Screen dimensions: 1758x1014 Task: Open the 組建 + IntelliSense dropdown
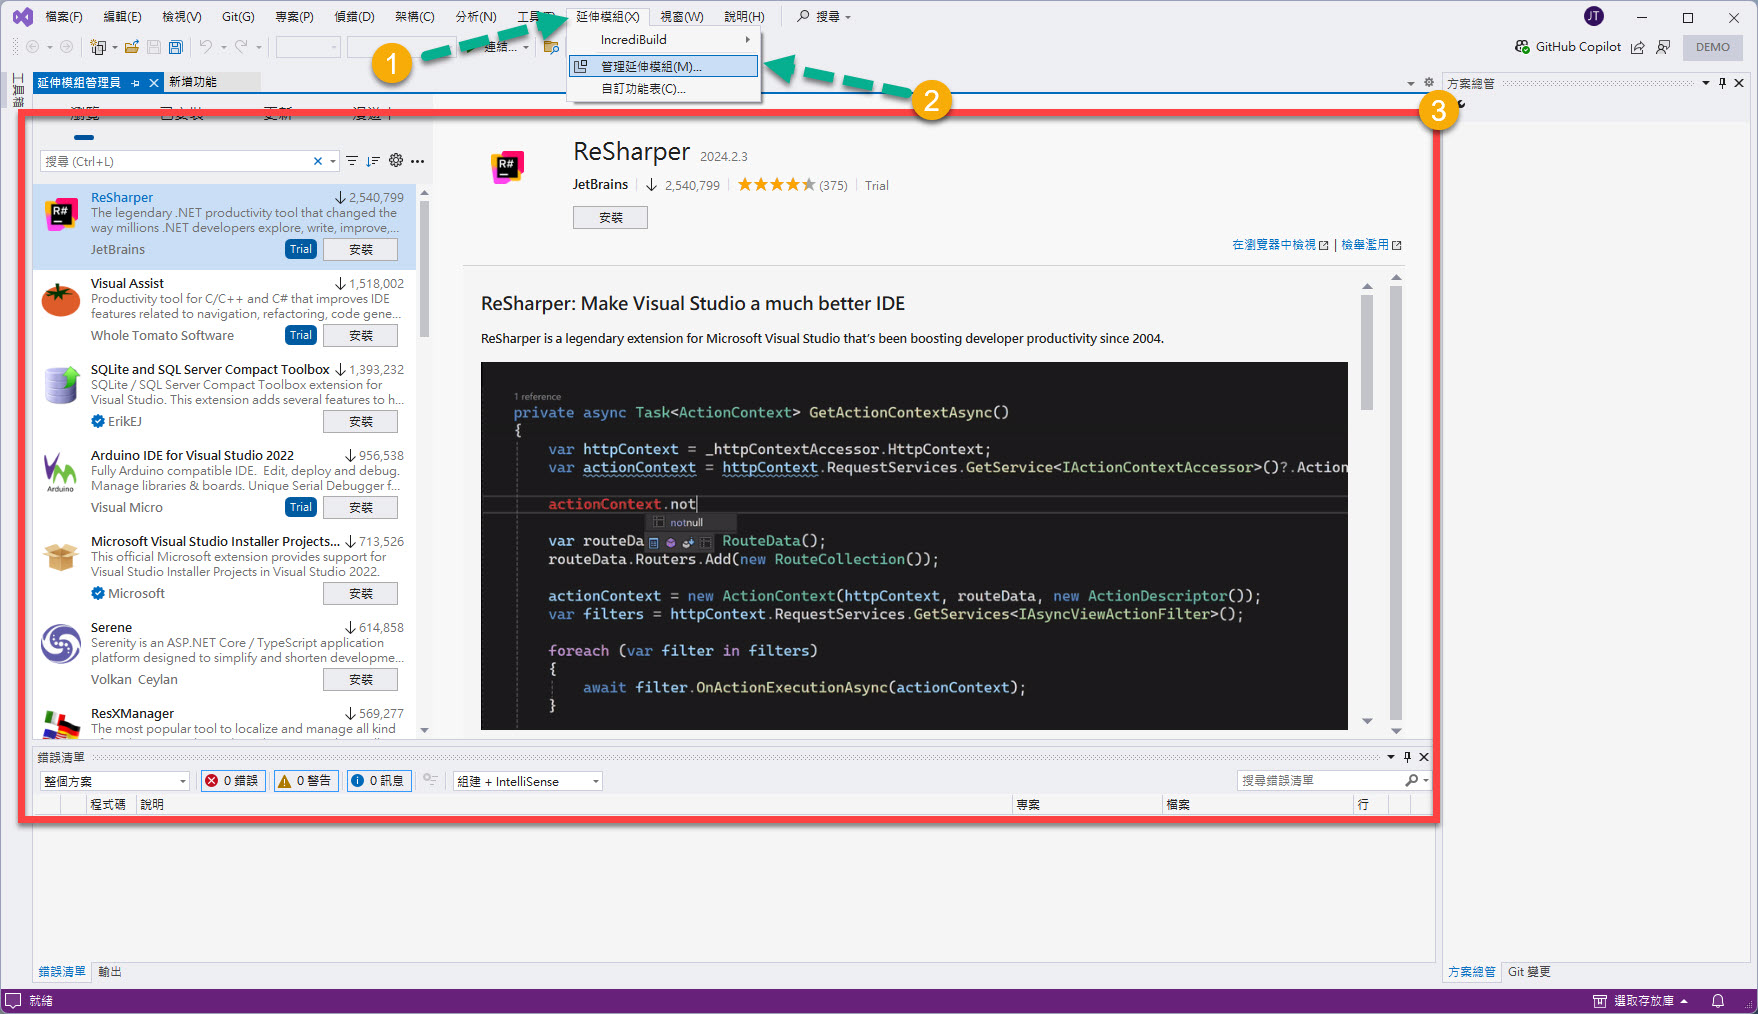[x=527, y=781]
